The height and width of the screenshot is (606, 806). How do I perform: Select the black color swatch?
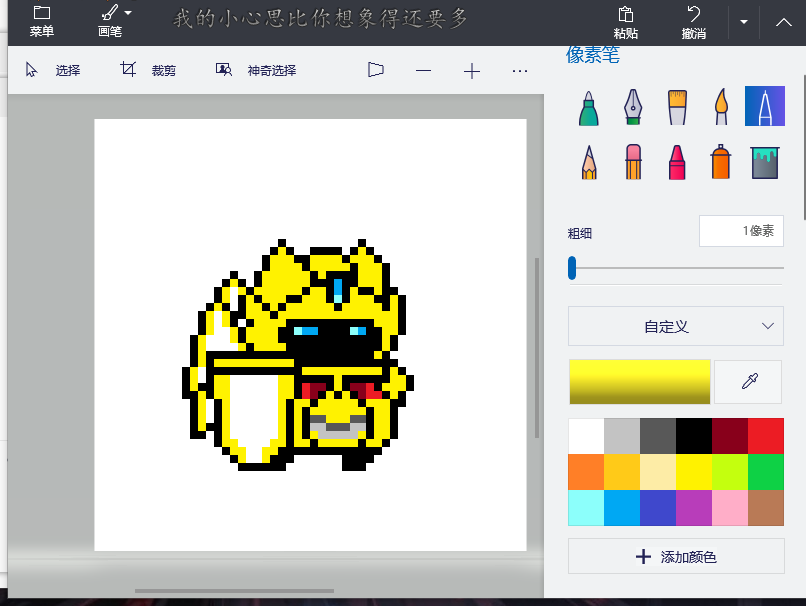[x=694, y=436]
